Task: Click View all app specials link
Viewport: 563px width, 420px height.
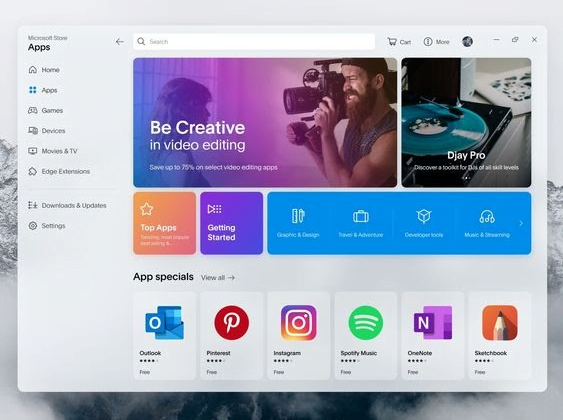Action: [x=218, y=277]
